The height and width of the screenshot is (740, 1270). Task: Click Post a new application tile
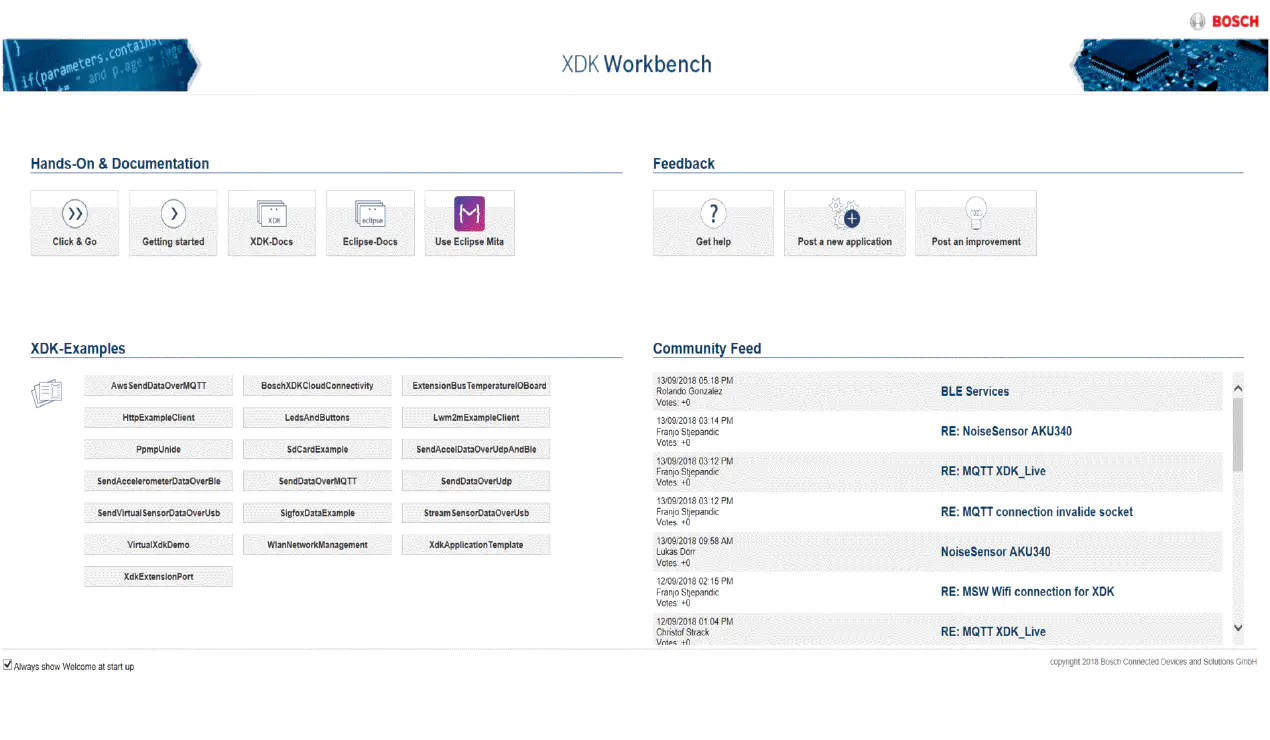point(844,223)
